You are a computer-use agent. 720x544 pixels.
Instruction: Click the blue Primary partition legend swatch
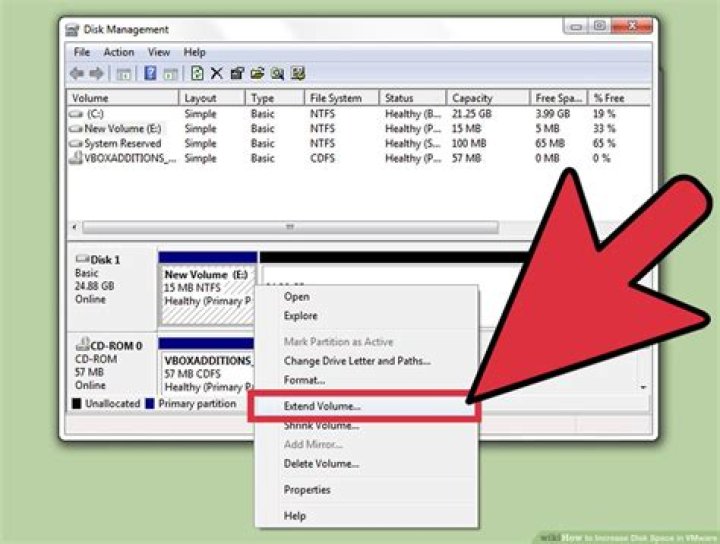[150, 404]
